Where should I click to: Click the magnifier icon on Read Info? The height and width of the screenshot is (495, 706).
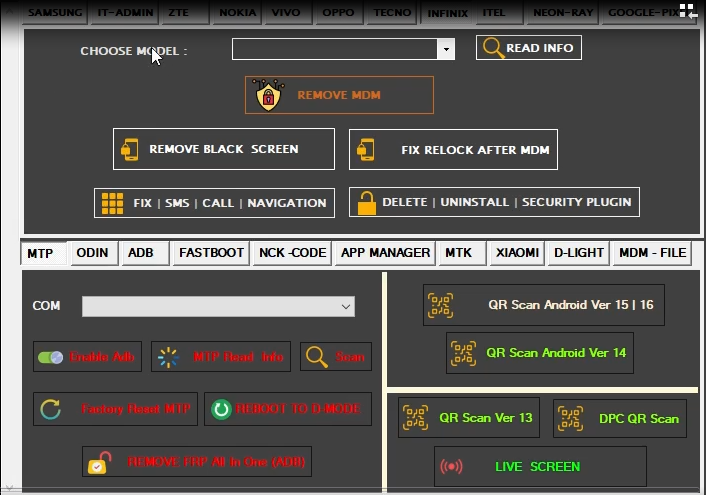pos(492,48)
